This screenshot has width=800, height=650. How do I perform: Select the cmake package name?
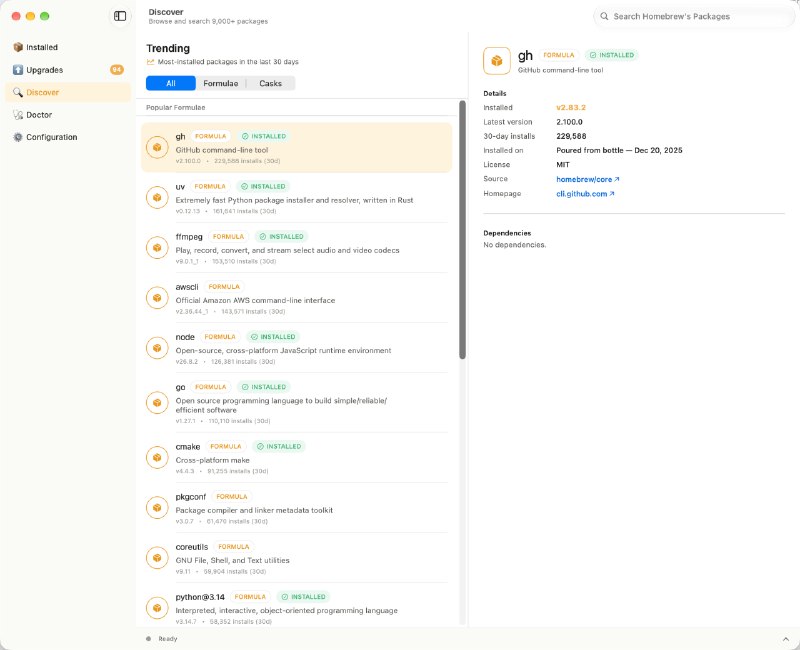(x=188, y=446)
